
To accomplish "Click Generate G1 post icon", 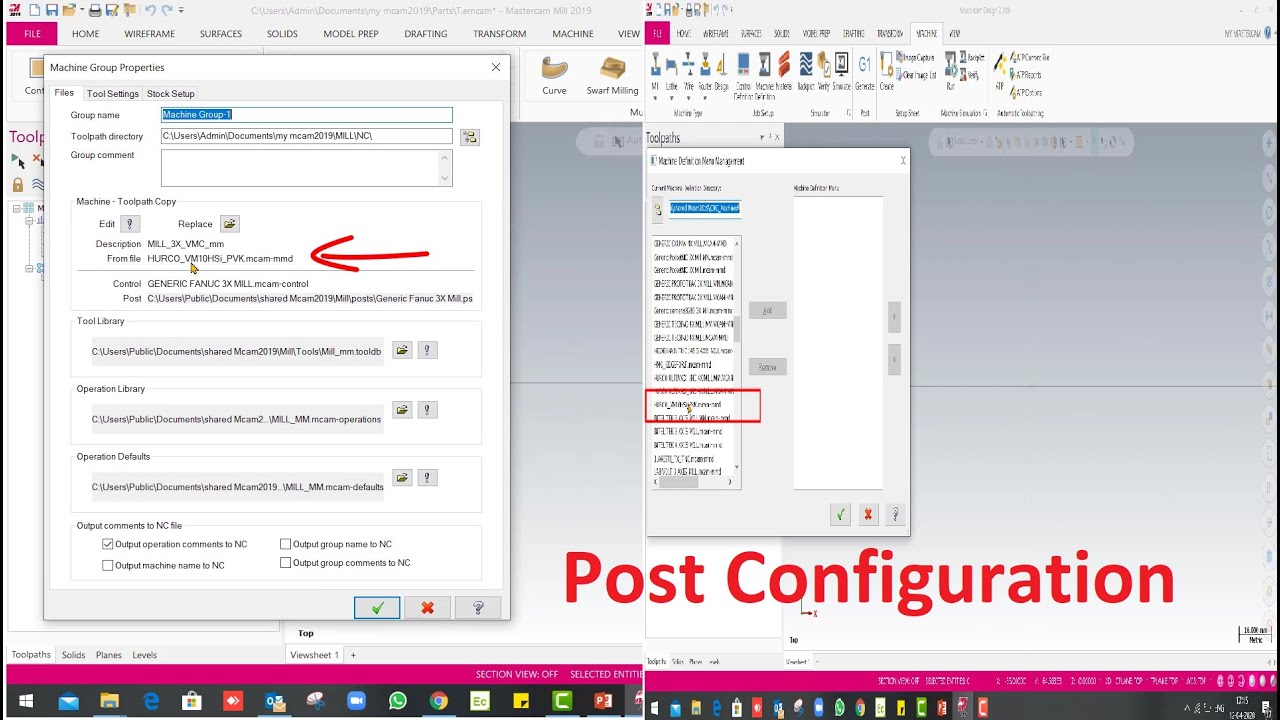I will coord(865,72).
